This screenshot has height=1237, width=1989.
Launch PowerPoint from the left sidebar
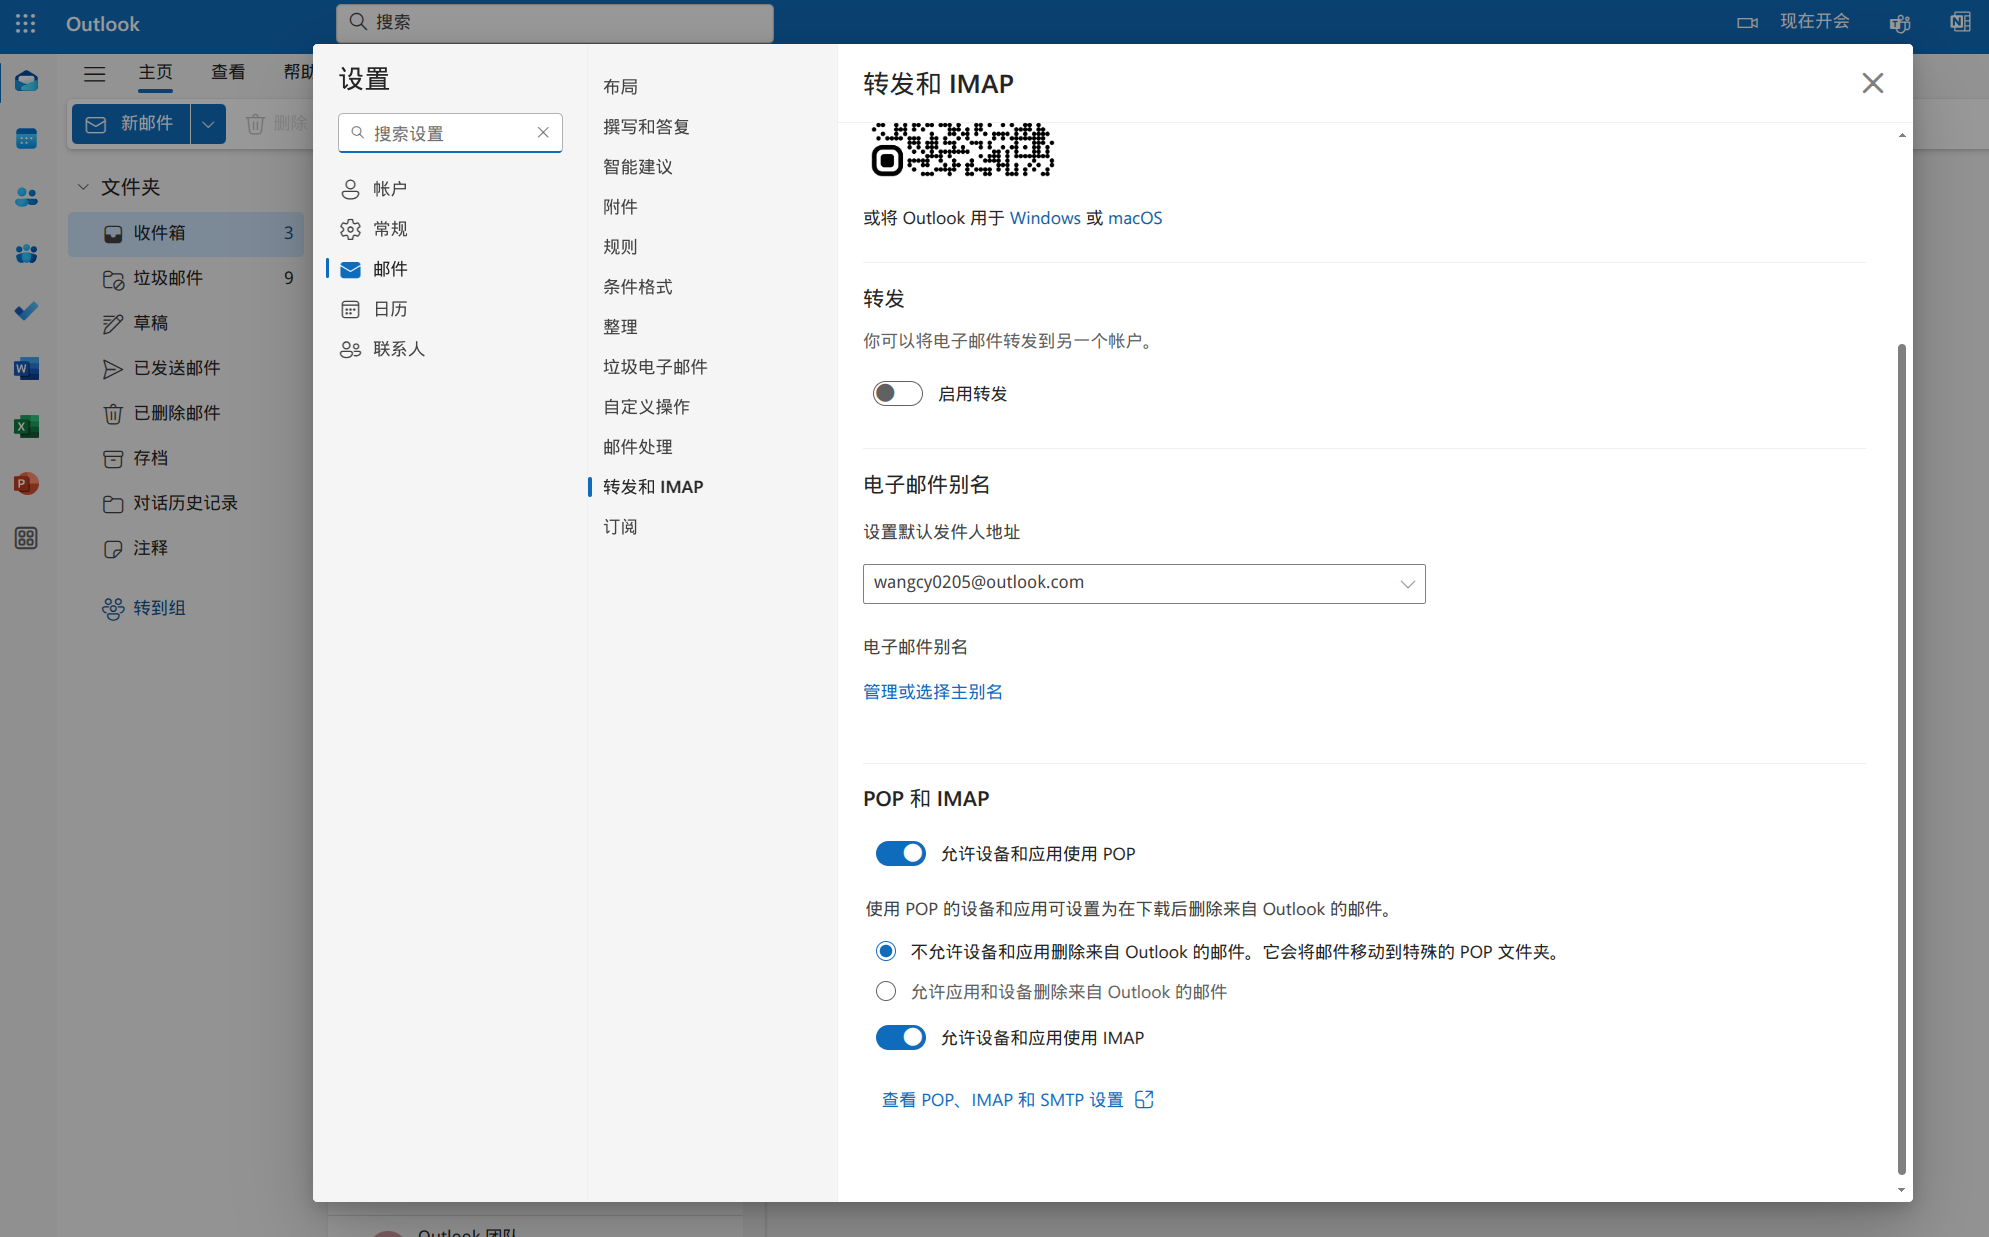pyautogui.click(x=26, y=483)
